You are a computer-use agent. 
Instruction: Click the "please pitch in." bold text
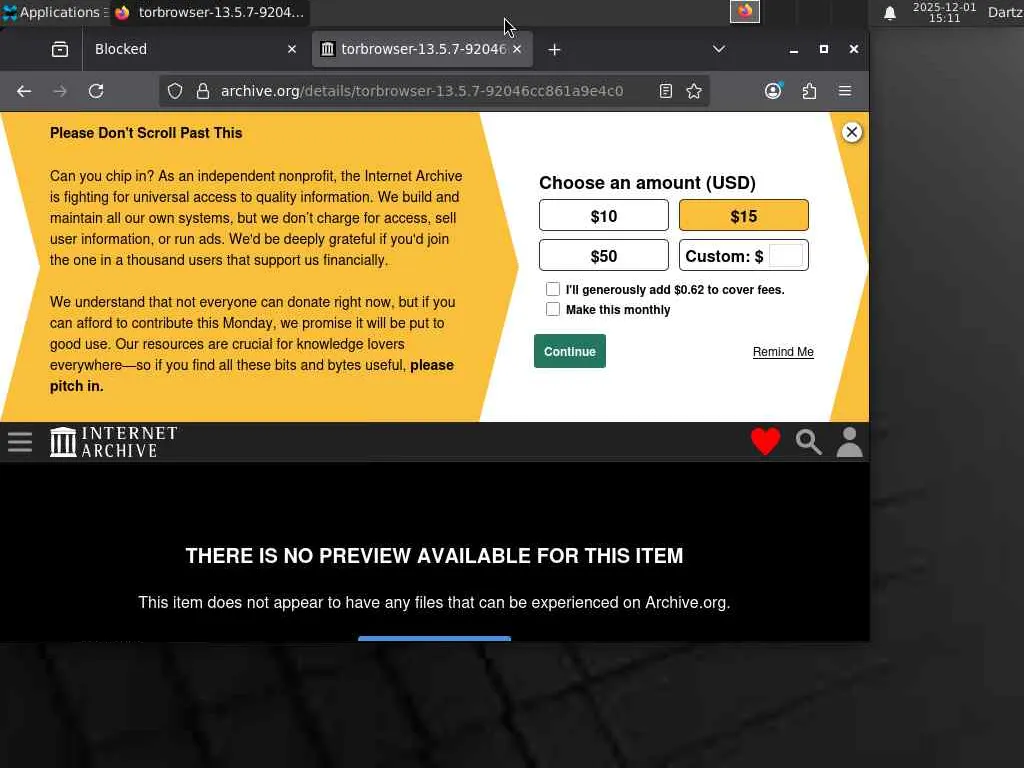tap(252, 376)
